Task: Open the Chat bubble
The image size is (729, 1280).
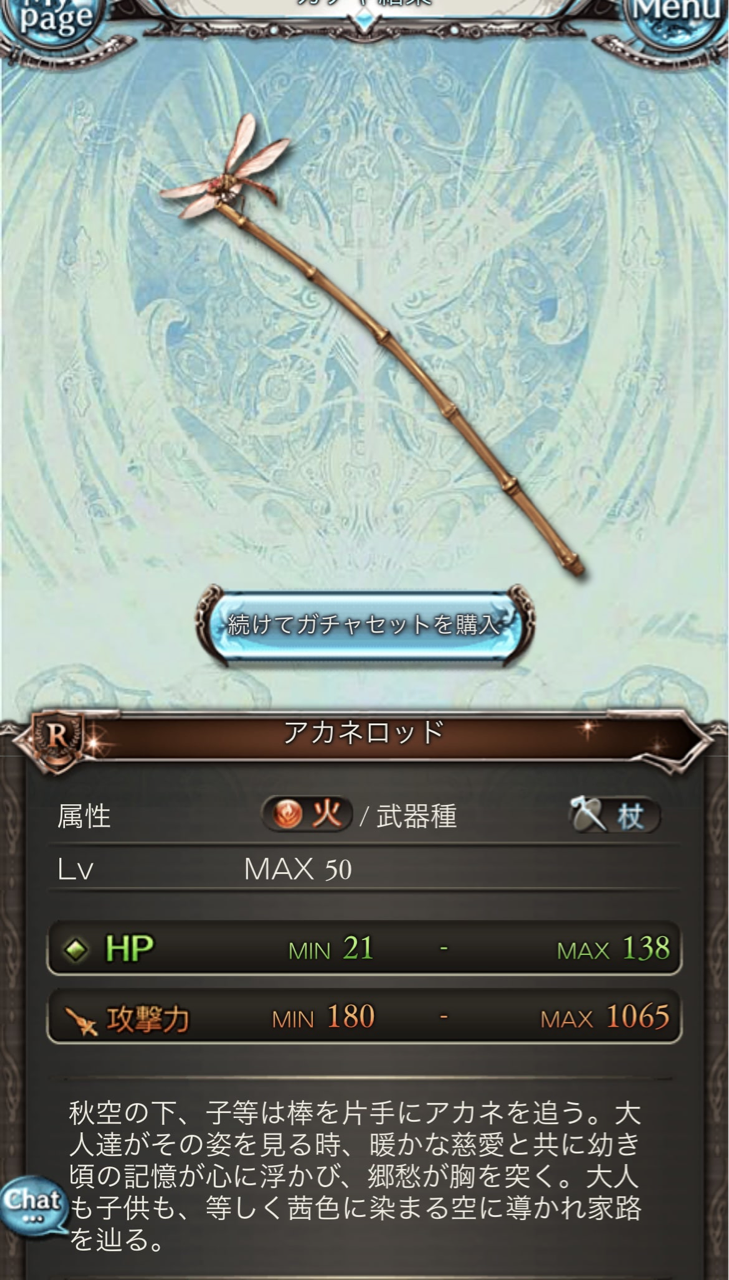Action: point(33,1206)
